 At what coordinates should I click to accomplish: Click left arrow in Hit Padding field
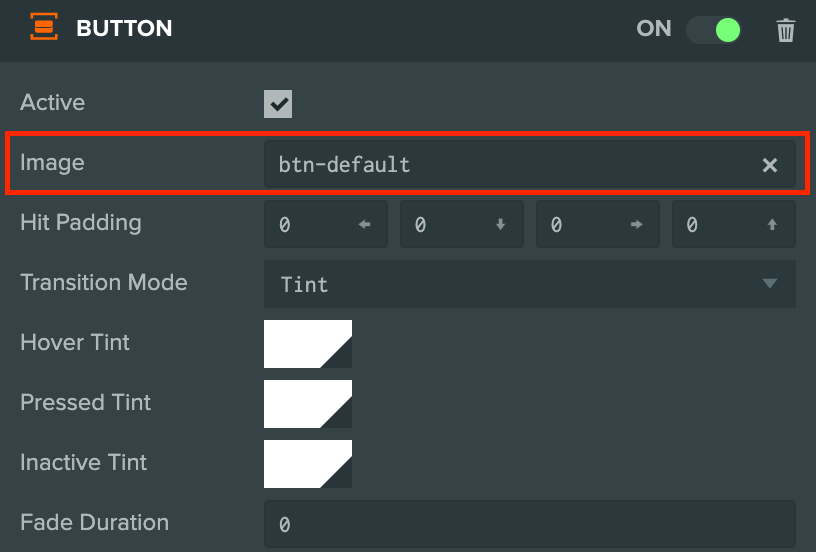click(x=364, y=224)
